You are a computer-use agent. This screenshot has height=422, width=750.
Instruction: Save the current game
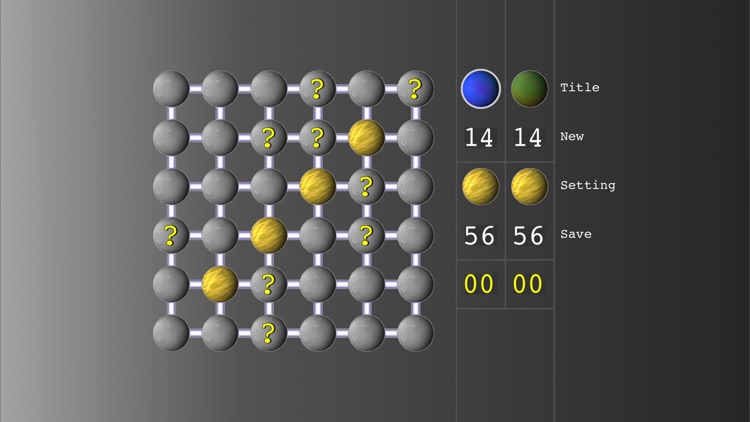(x=575, y=234)
